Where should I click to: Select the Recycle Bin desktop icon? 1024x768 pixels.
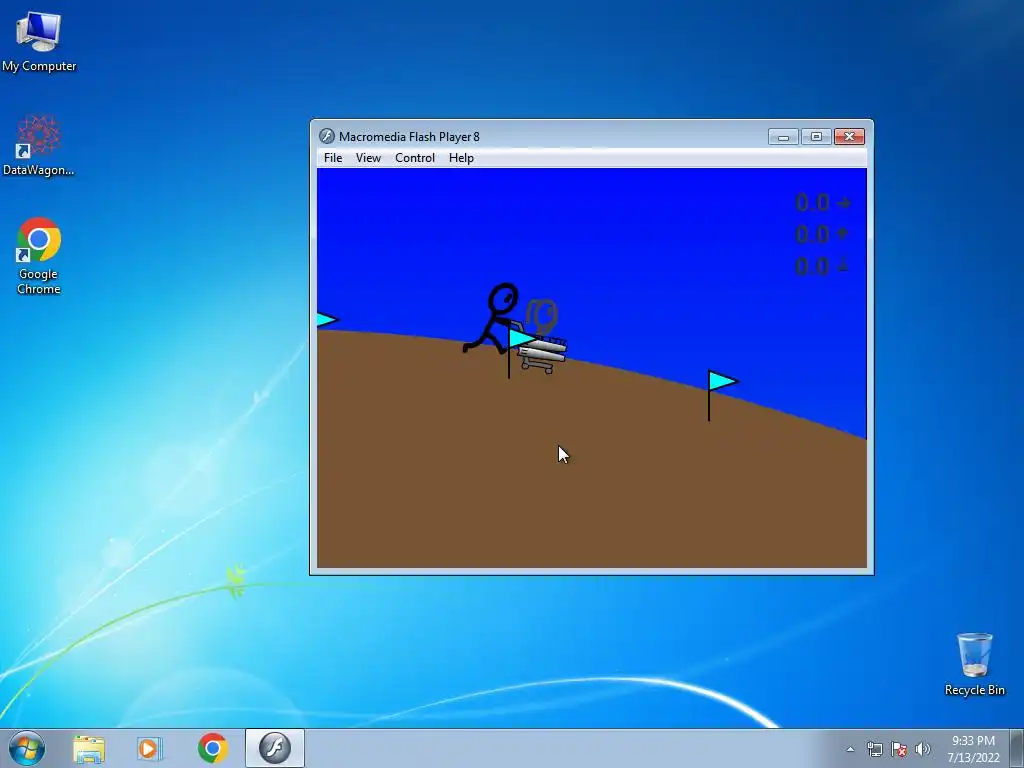(x=974, y=664)
